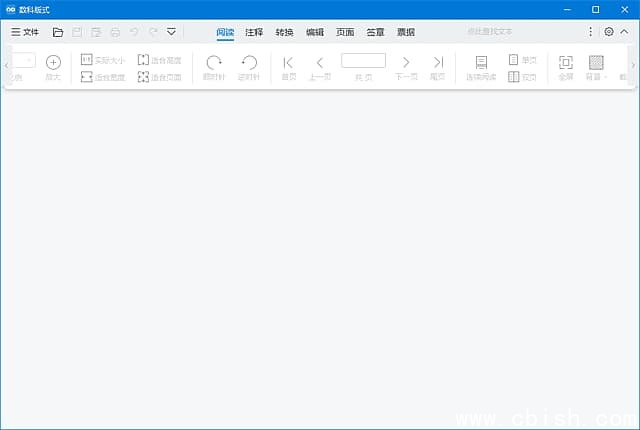Switch to the 票据 tab
Screen dimensions: 640x430
406,32
